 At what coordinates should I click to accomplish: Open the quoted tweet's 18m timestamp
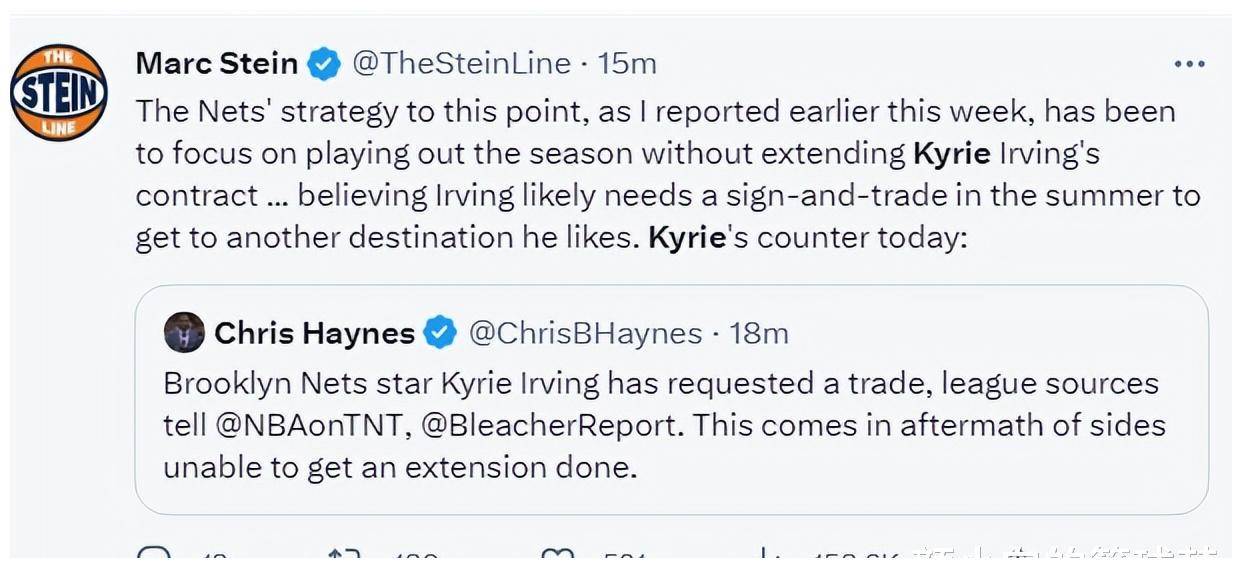pyautogui.click(x=760, y=333)
